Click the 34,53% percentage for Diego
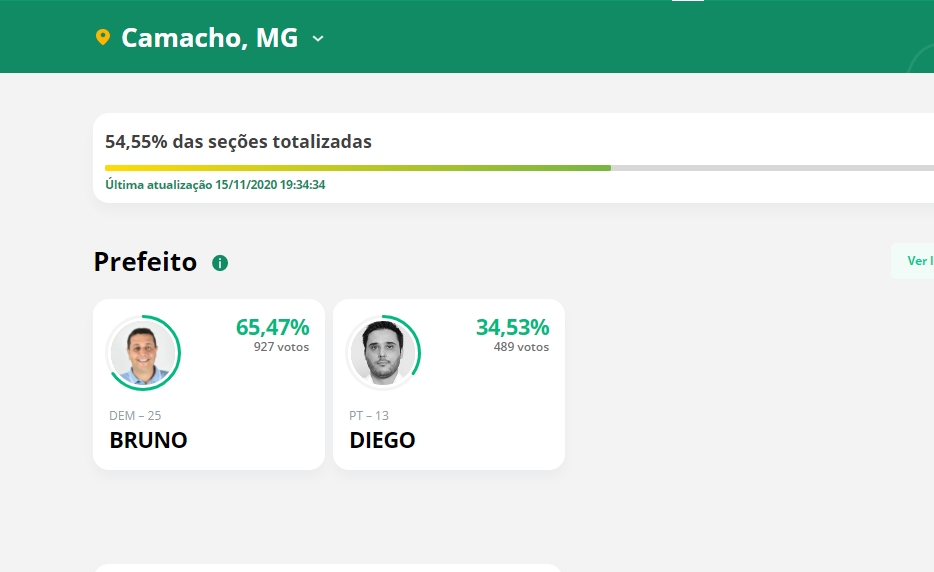This screenshot has width=934, height=572. [512, 327]
